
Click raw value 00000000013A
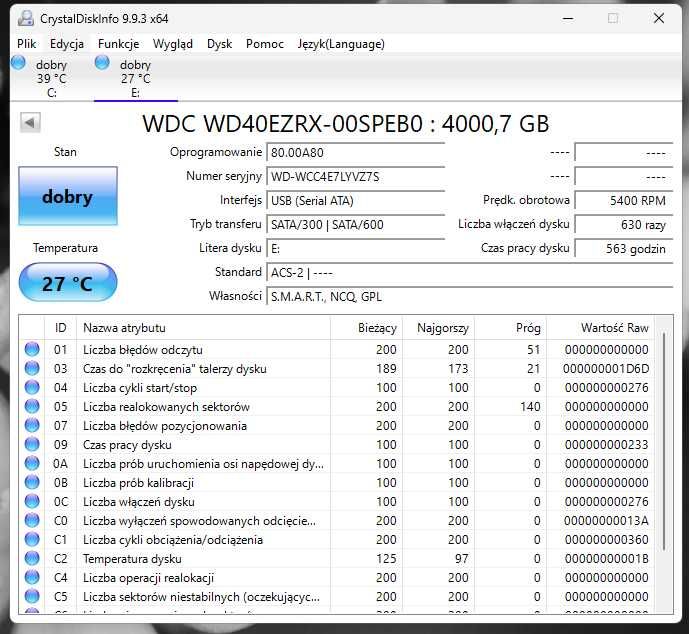coord(606,521)
